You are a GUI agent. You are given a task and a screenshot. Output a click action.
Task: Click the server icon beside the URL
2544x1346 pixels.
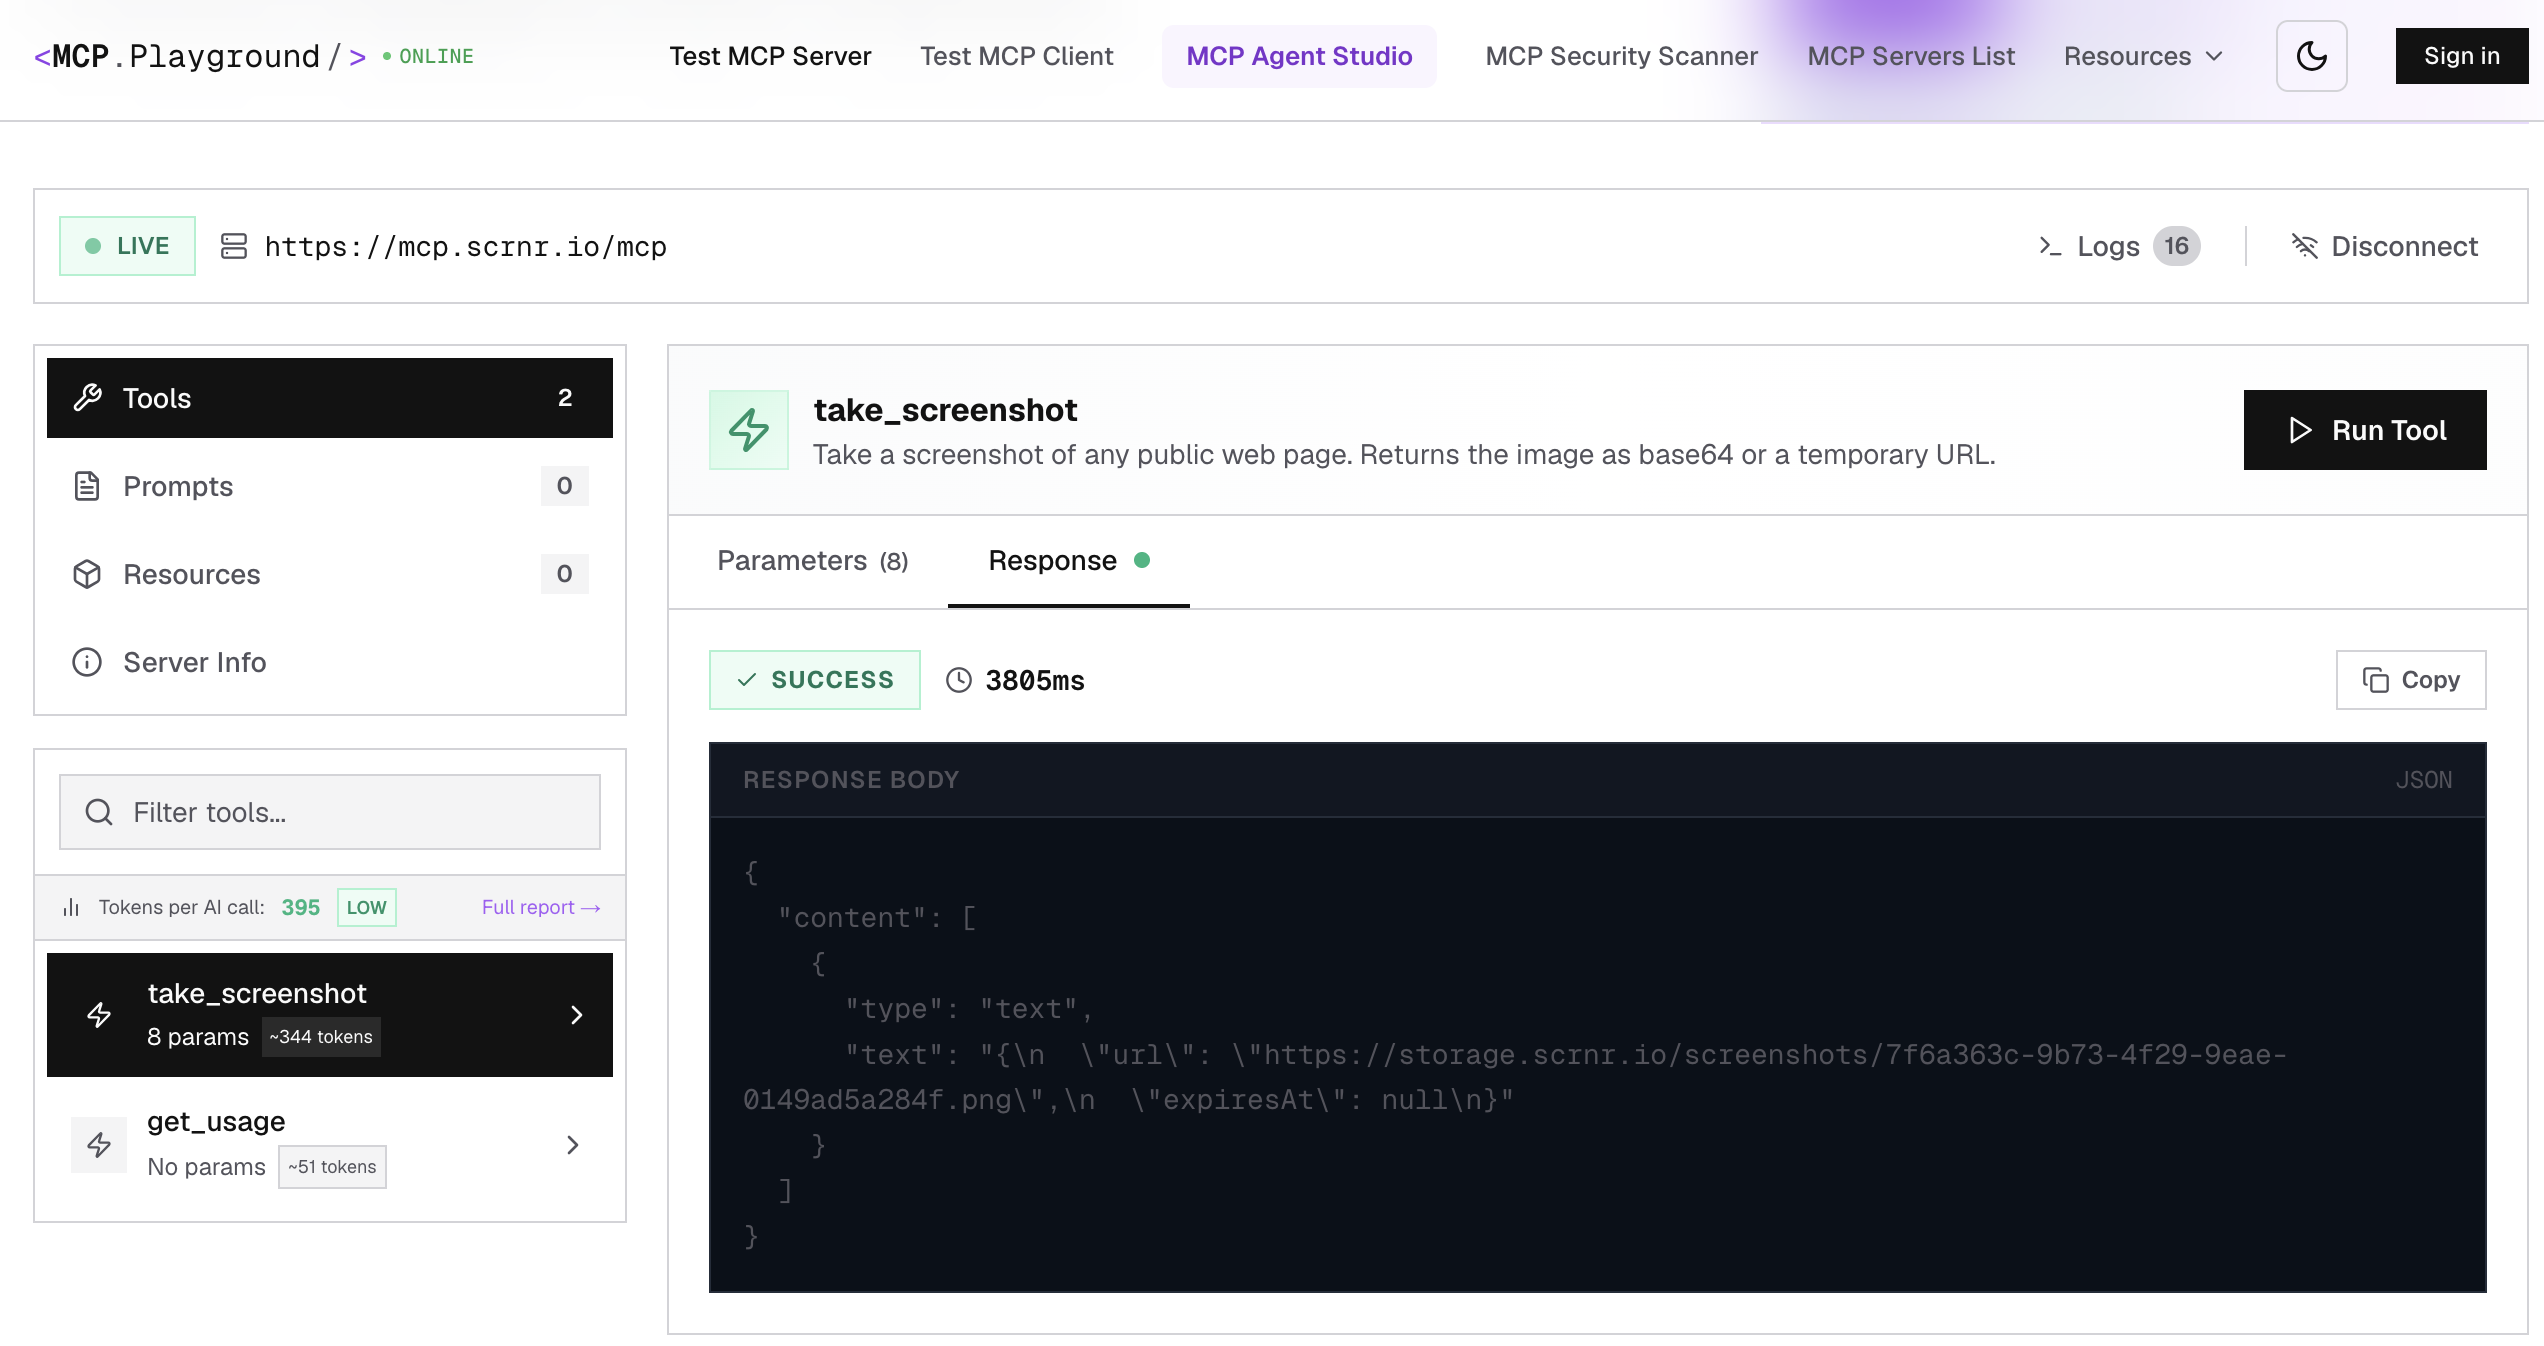pos(234,246)
